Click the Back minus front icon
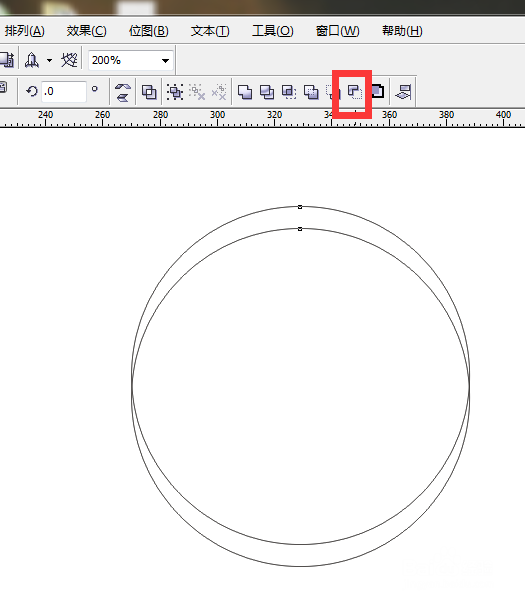Viewport: 525px width, 603px height. pyautogui.click(x=355, y=92)
